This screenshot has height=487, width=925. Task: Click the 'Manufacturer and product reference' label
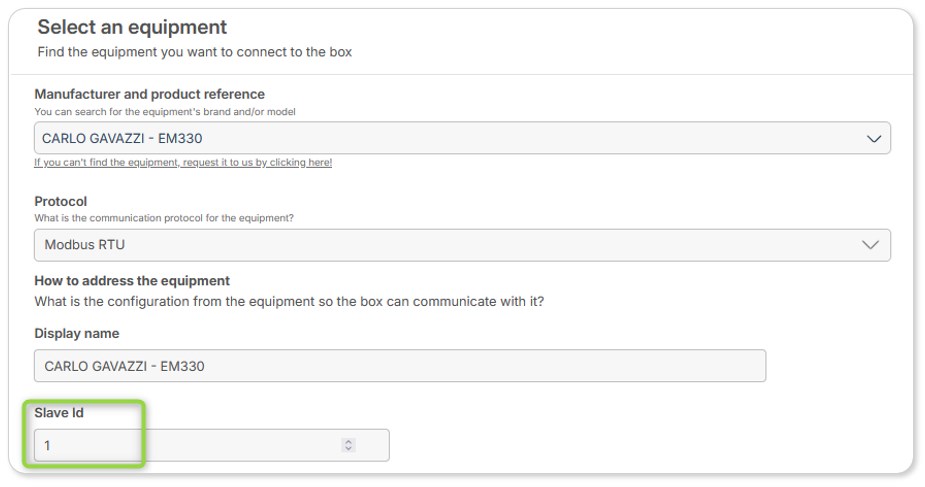[x=149, y=94]
